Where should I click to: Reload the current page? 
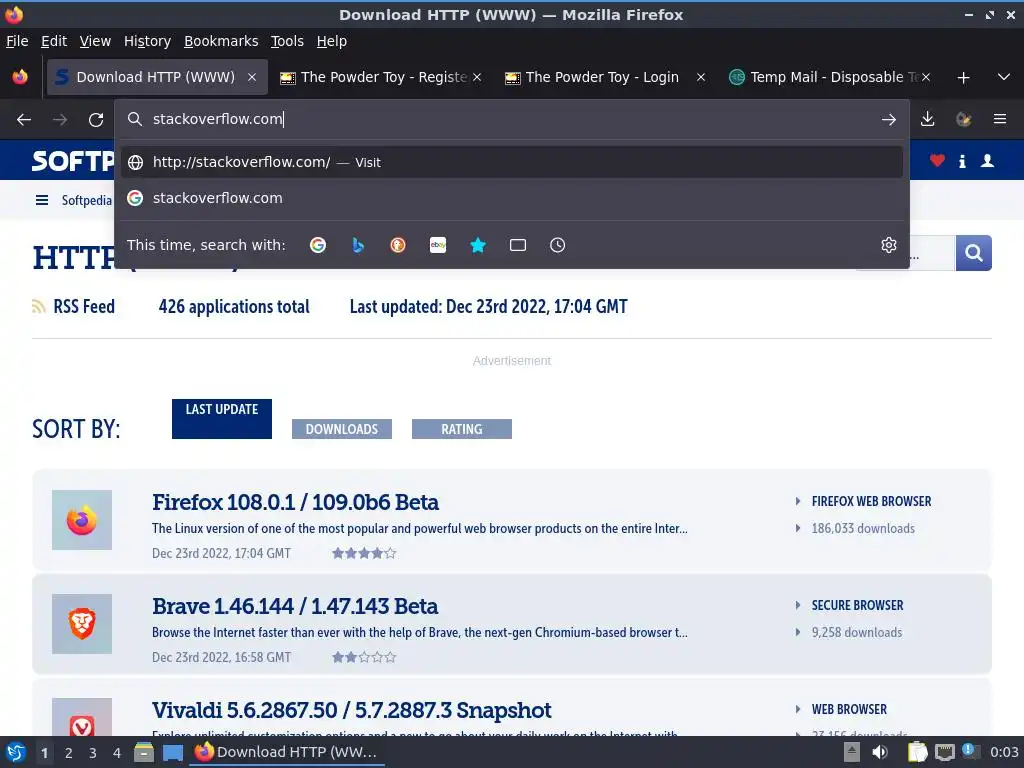click(x=96, y=120)
